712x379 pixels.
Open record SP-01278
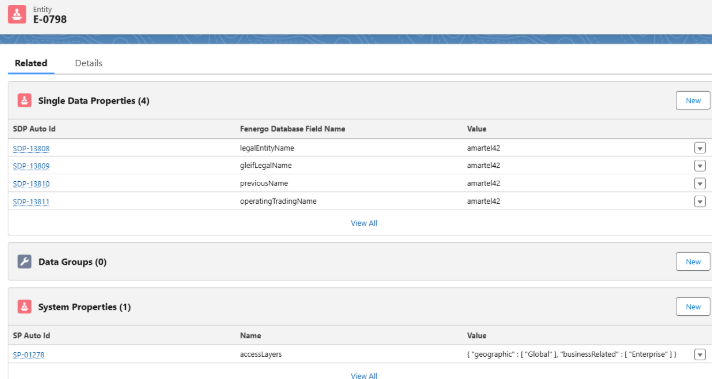[x=29, y=355]
